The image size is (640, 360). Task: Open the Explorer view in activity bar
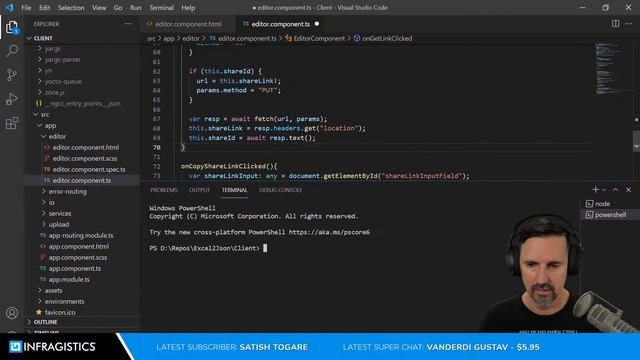click(x=12, y=27)
